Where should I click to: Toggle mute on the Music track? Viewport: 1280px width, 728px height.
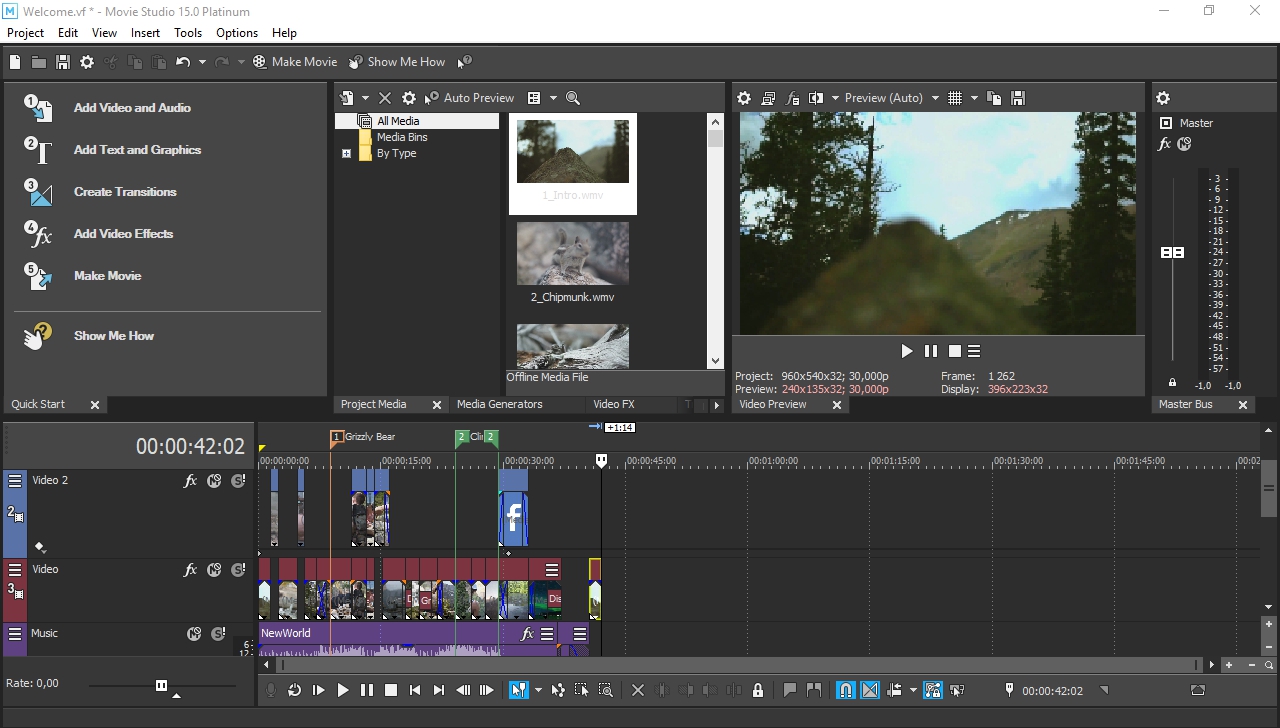click(194, 634)
